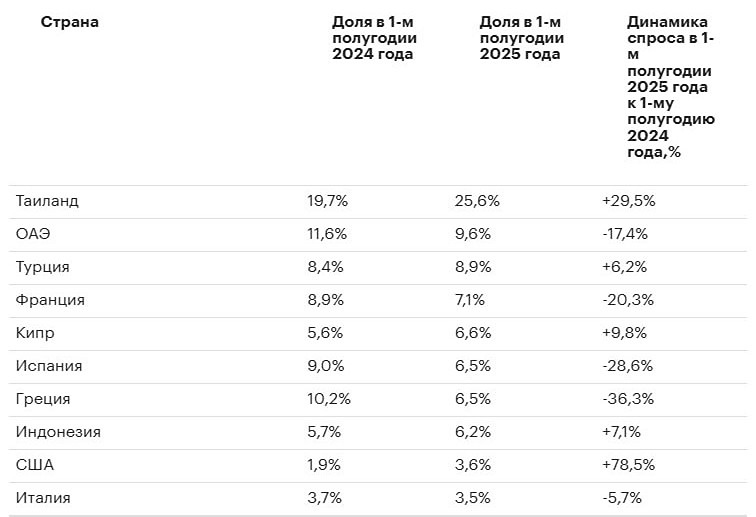Click the "США" country cell
756x517 pixels.
coord(34,465)
